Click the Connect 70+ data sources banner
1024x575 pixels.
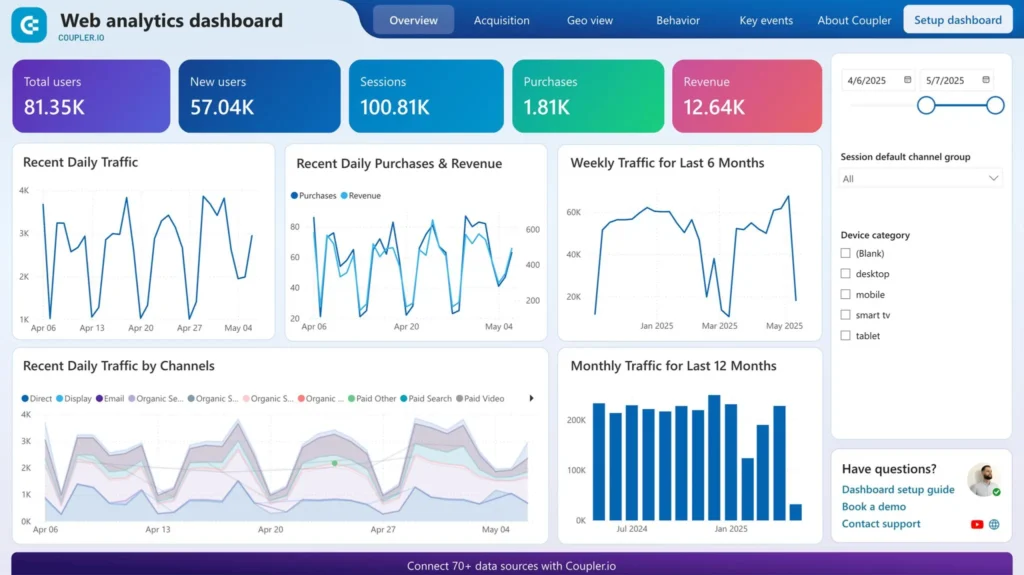[x=512, y=565]
